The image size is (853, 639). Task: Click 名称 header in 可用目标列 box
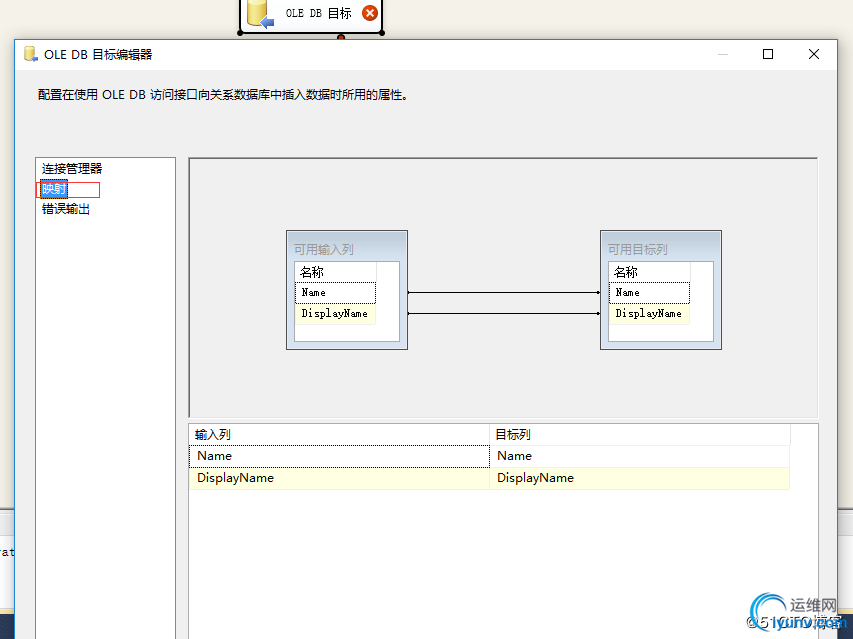648,272
